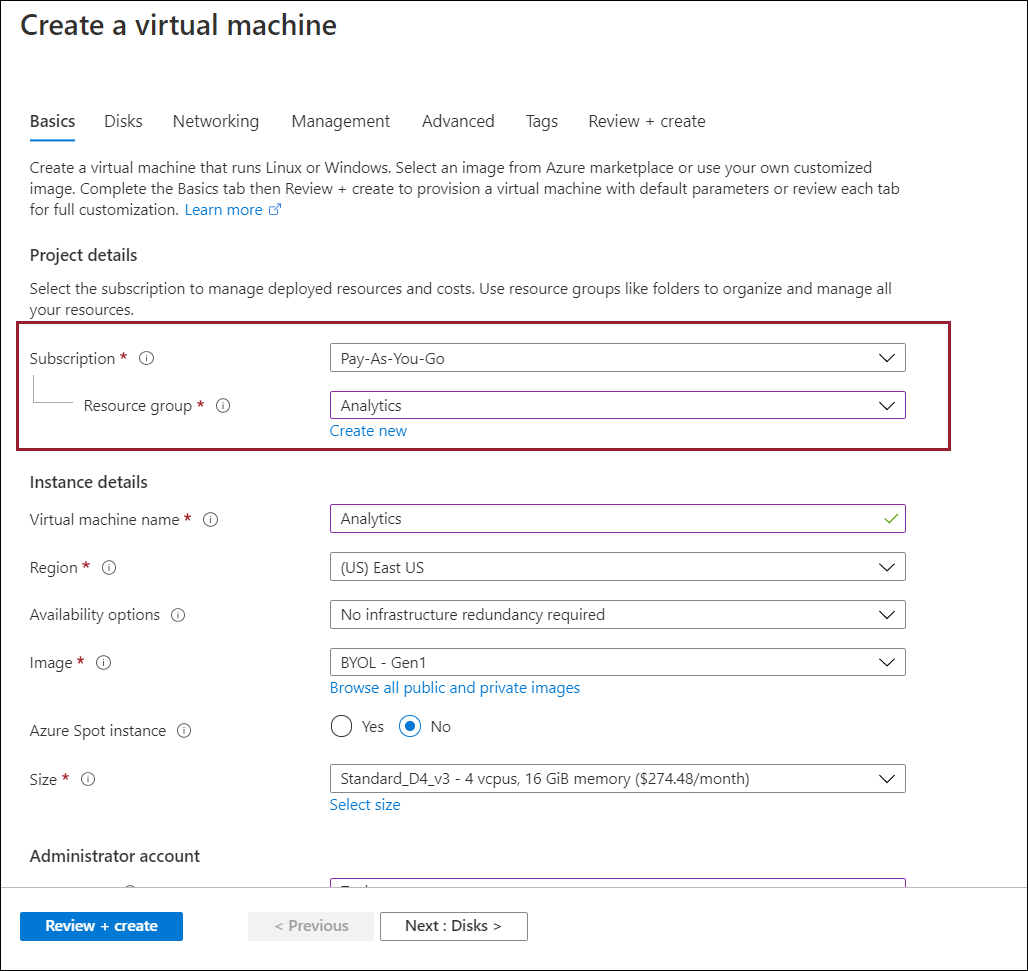Click the Review + create button
1028x971 pixels.
click(101, 926)
